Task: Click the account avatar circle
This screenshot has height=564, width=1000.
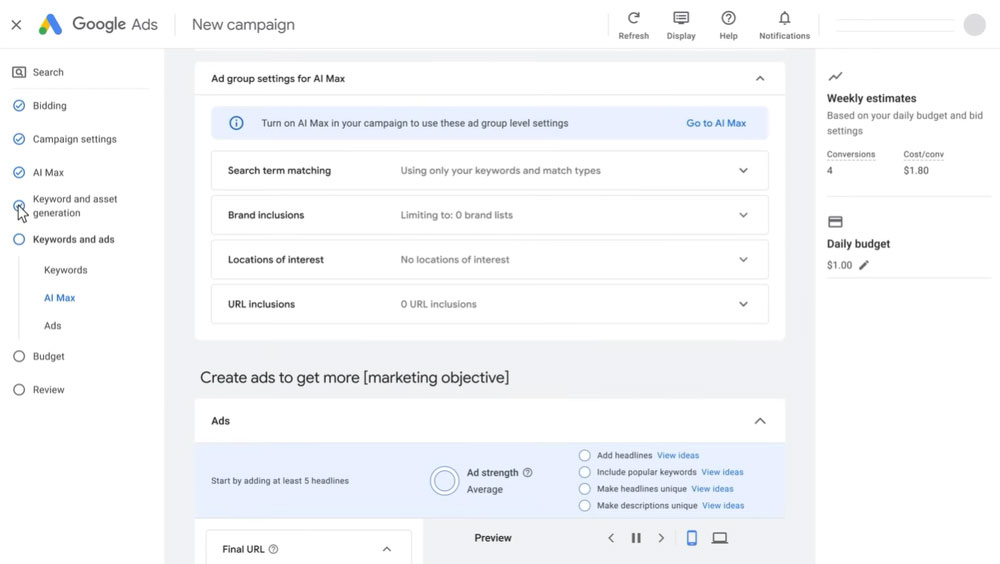Action: (x=974, y=25)
